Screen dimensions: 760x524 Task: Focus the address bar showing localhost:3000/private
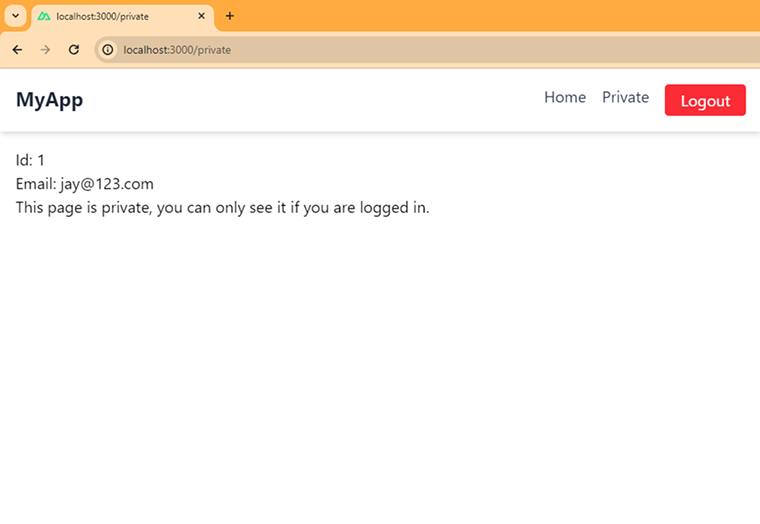(x=427, y=49)
